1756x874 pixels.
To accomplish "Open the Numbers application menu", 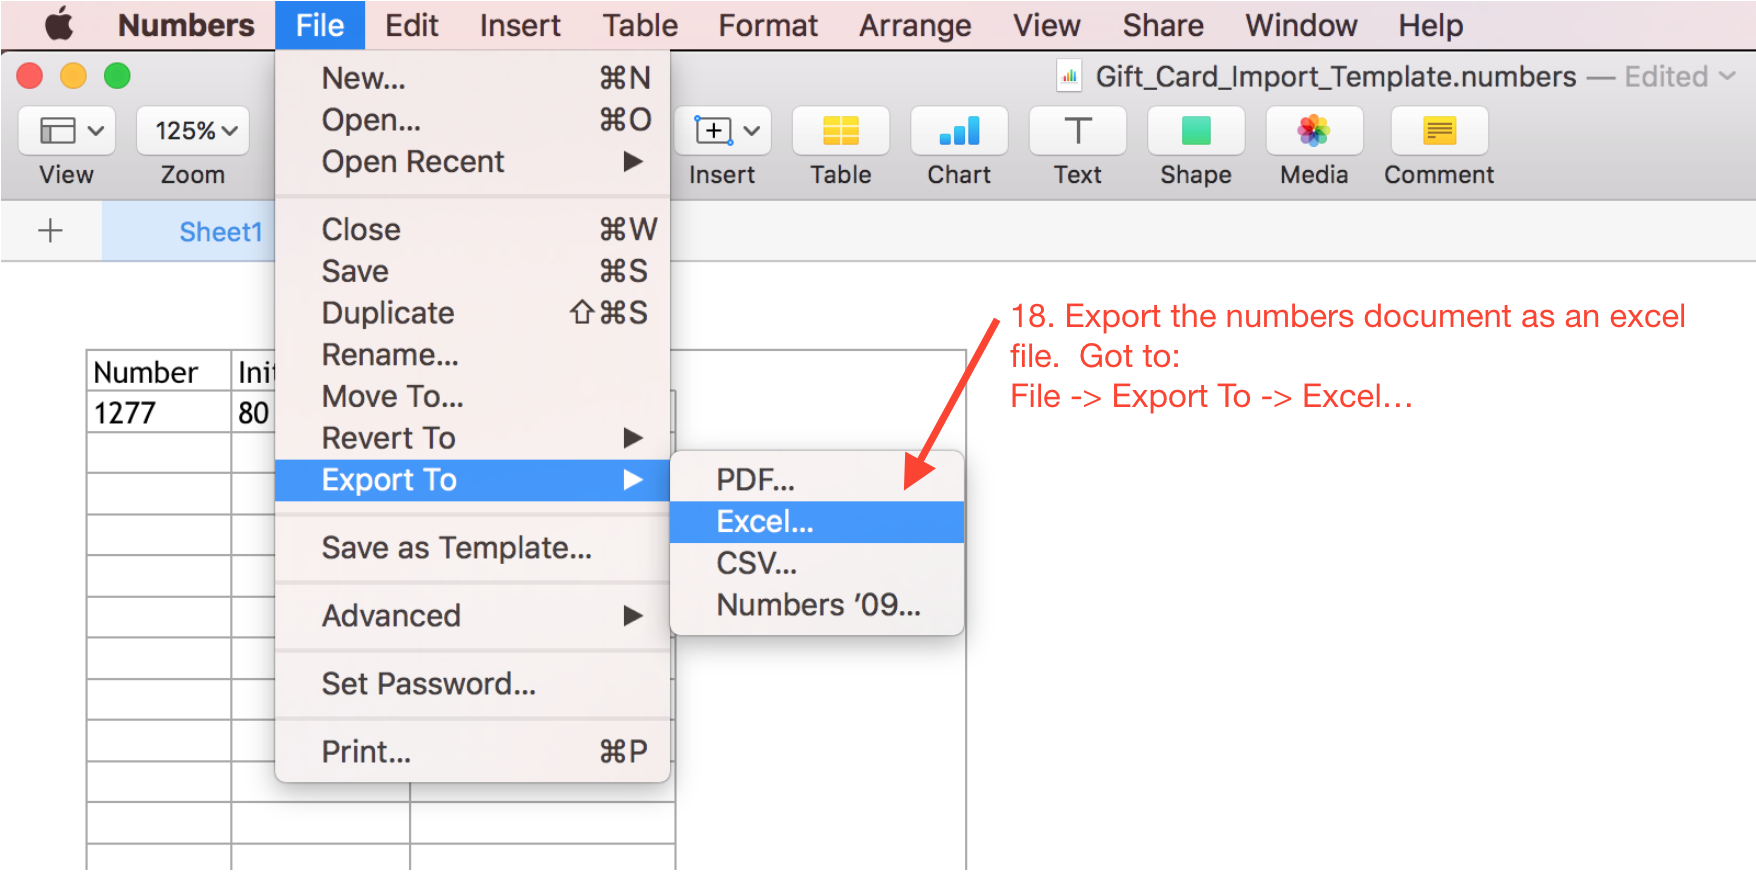I will [186, 25].
